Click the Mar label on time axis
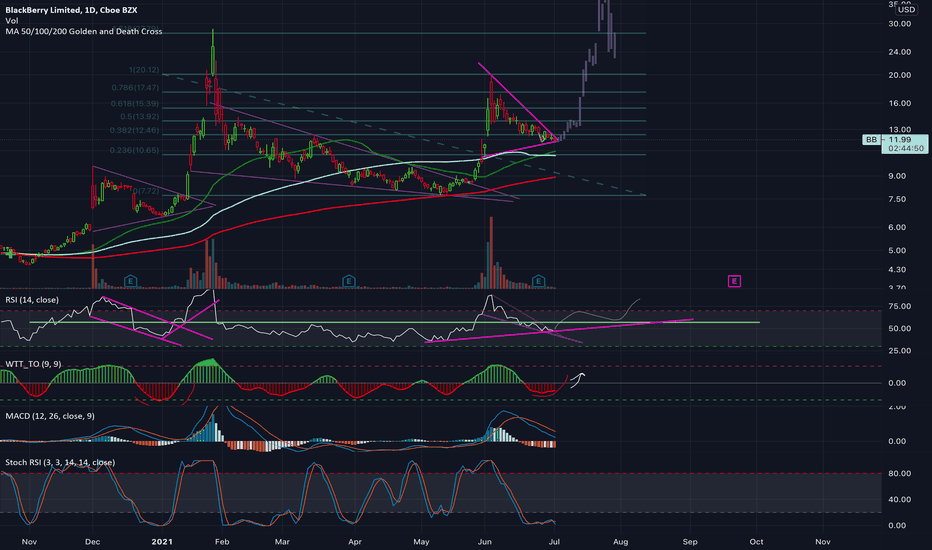The width and height of the screenshot is (932, 550). 282,542
